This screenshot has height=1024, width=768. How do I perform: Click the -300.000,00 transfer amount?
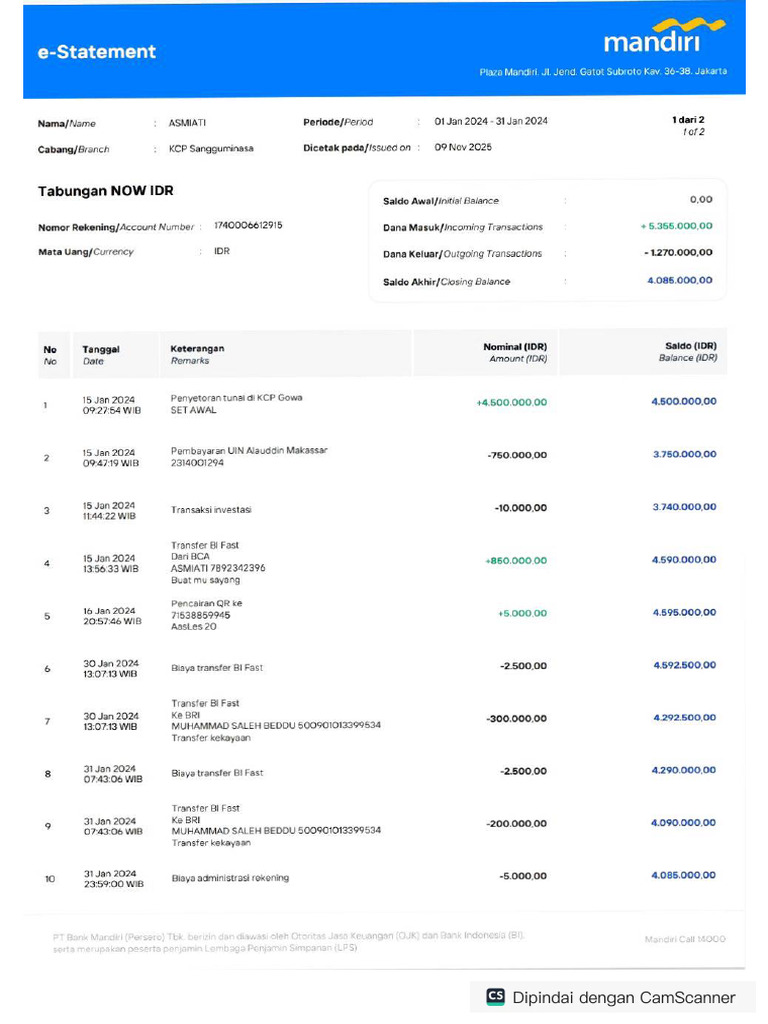pyautogui.click(x=517, y=718)
